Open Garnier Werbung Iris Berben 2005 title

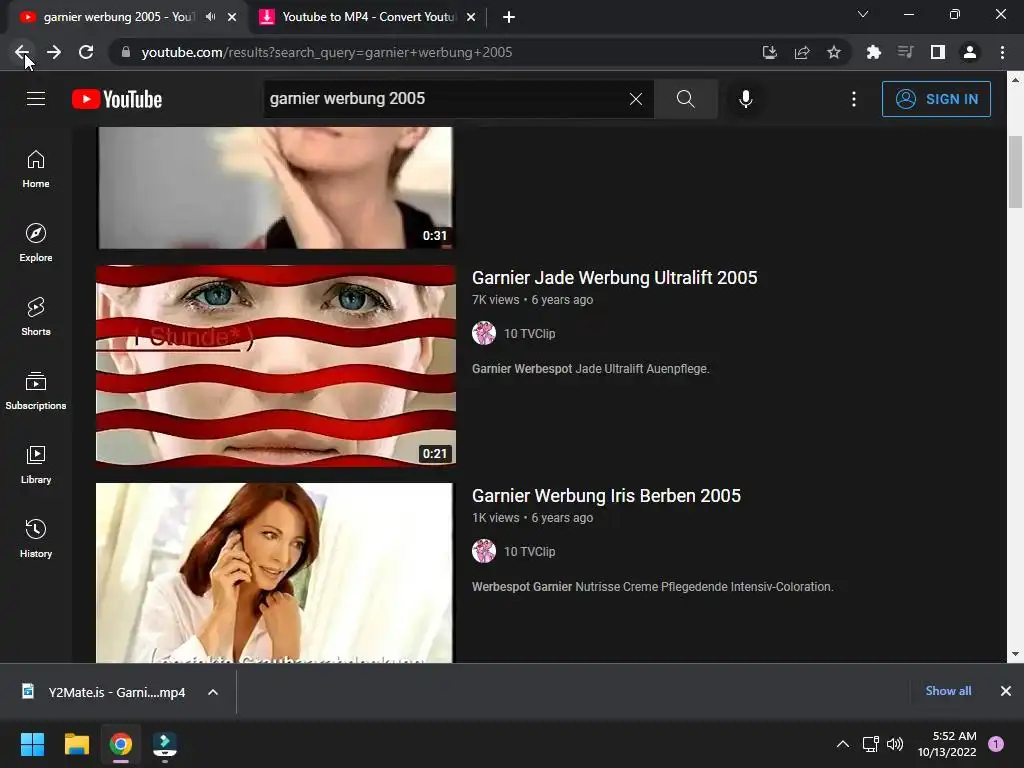pyautogui.click(x=606, y=496)
